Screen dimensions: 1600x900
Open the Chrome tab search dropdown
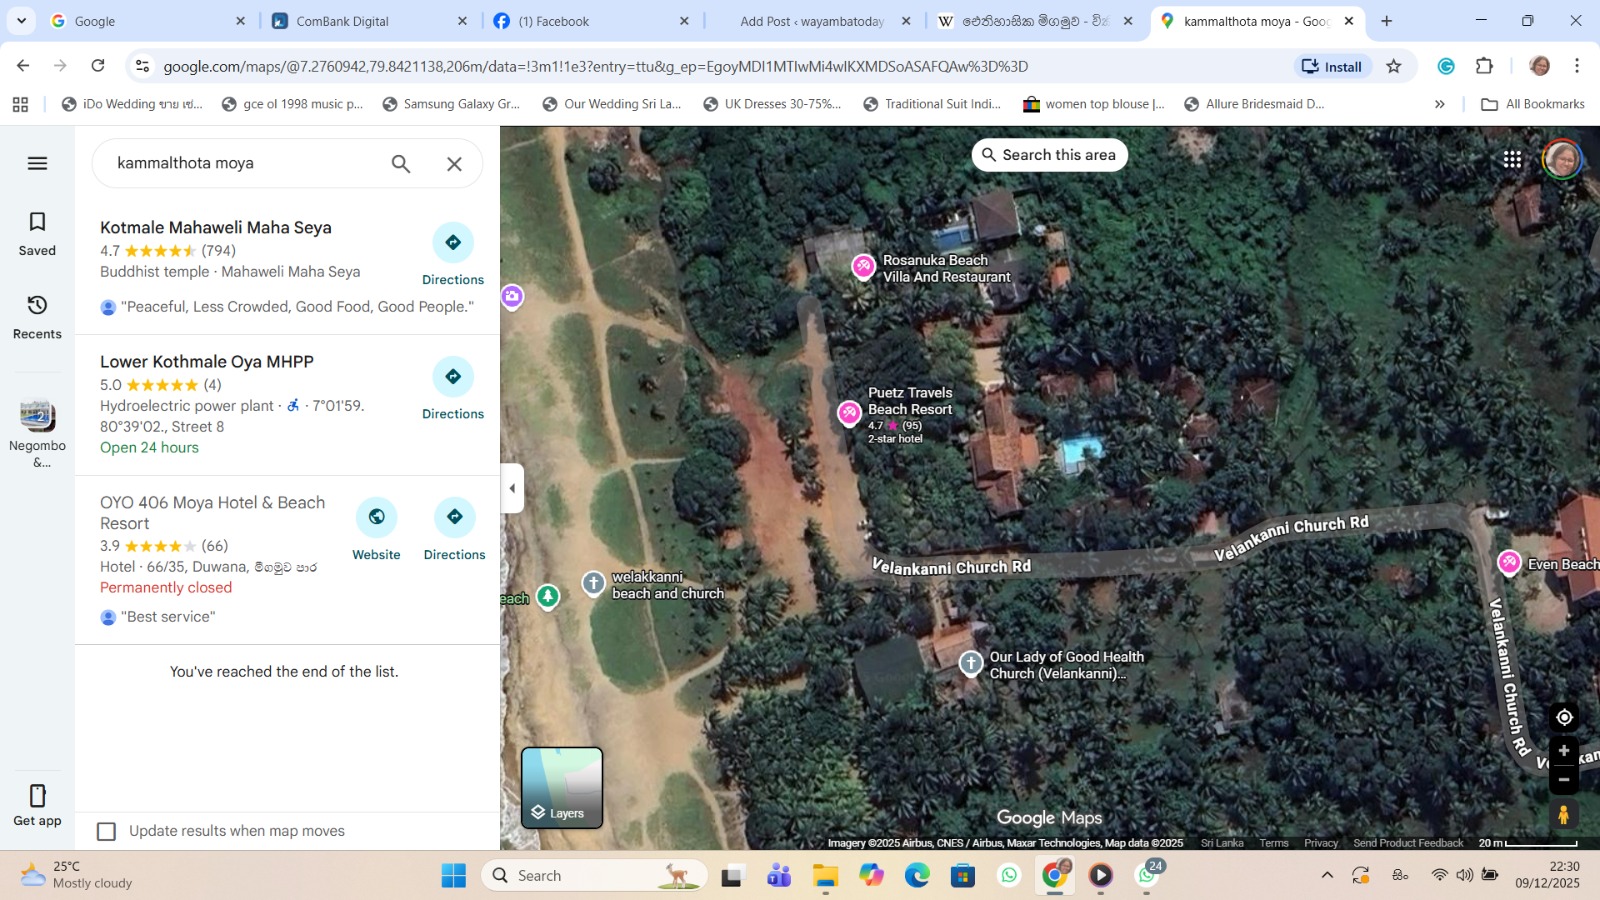(x=21, y=20)
